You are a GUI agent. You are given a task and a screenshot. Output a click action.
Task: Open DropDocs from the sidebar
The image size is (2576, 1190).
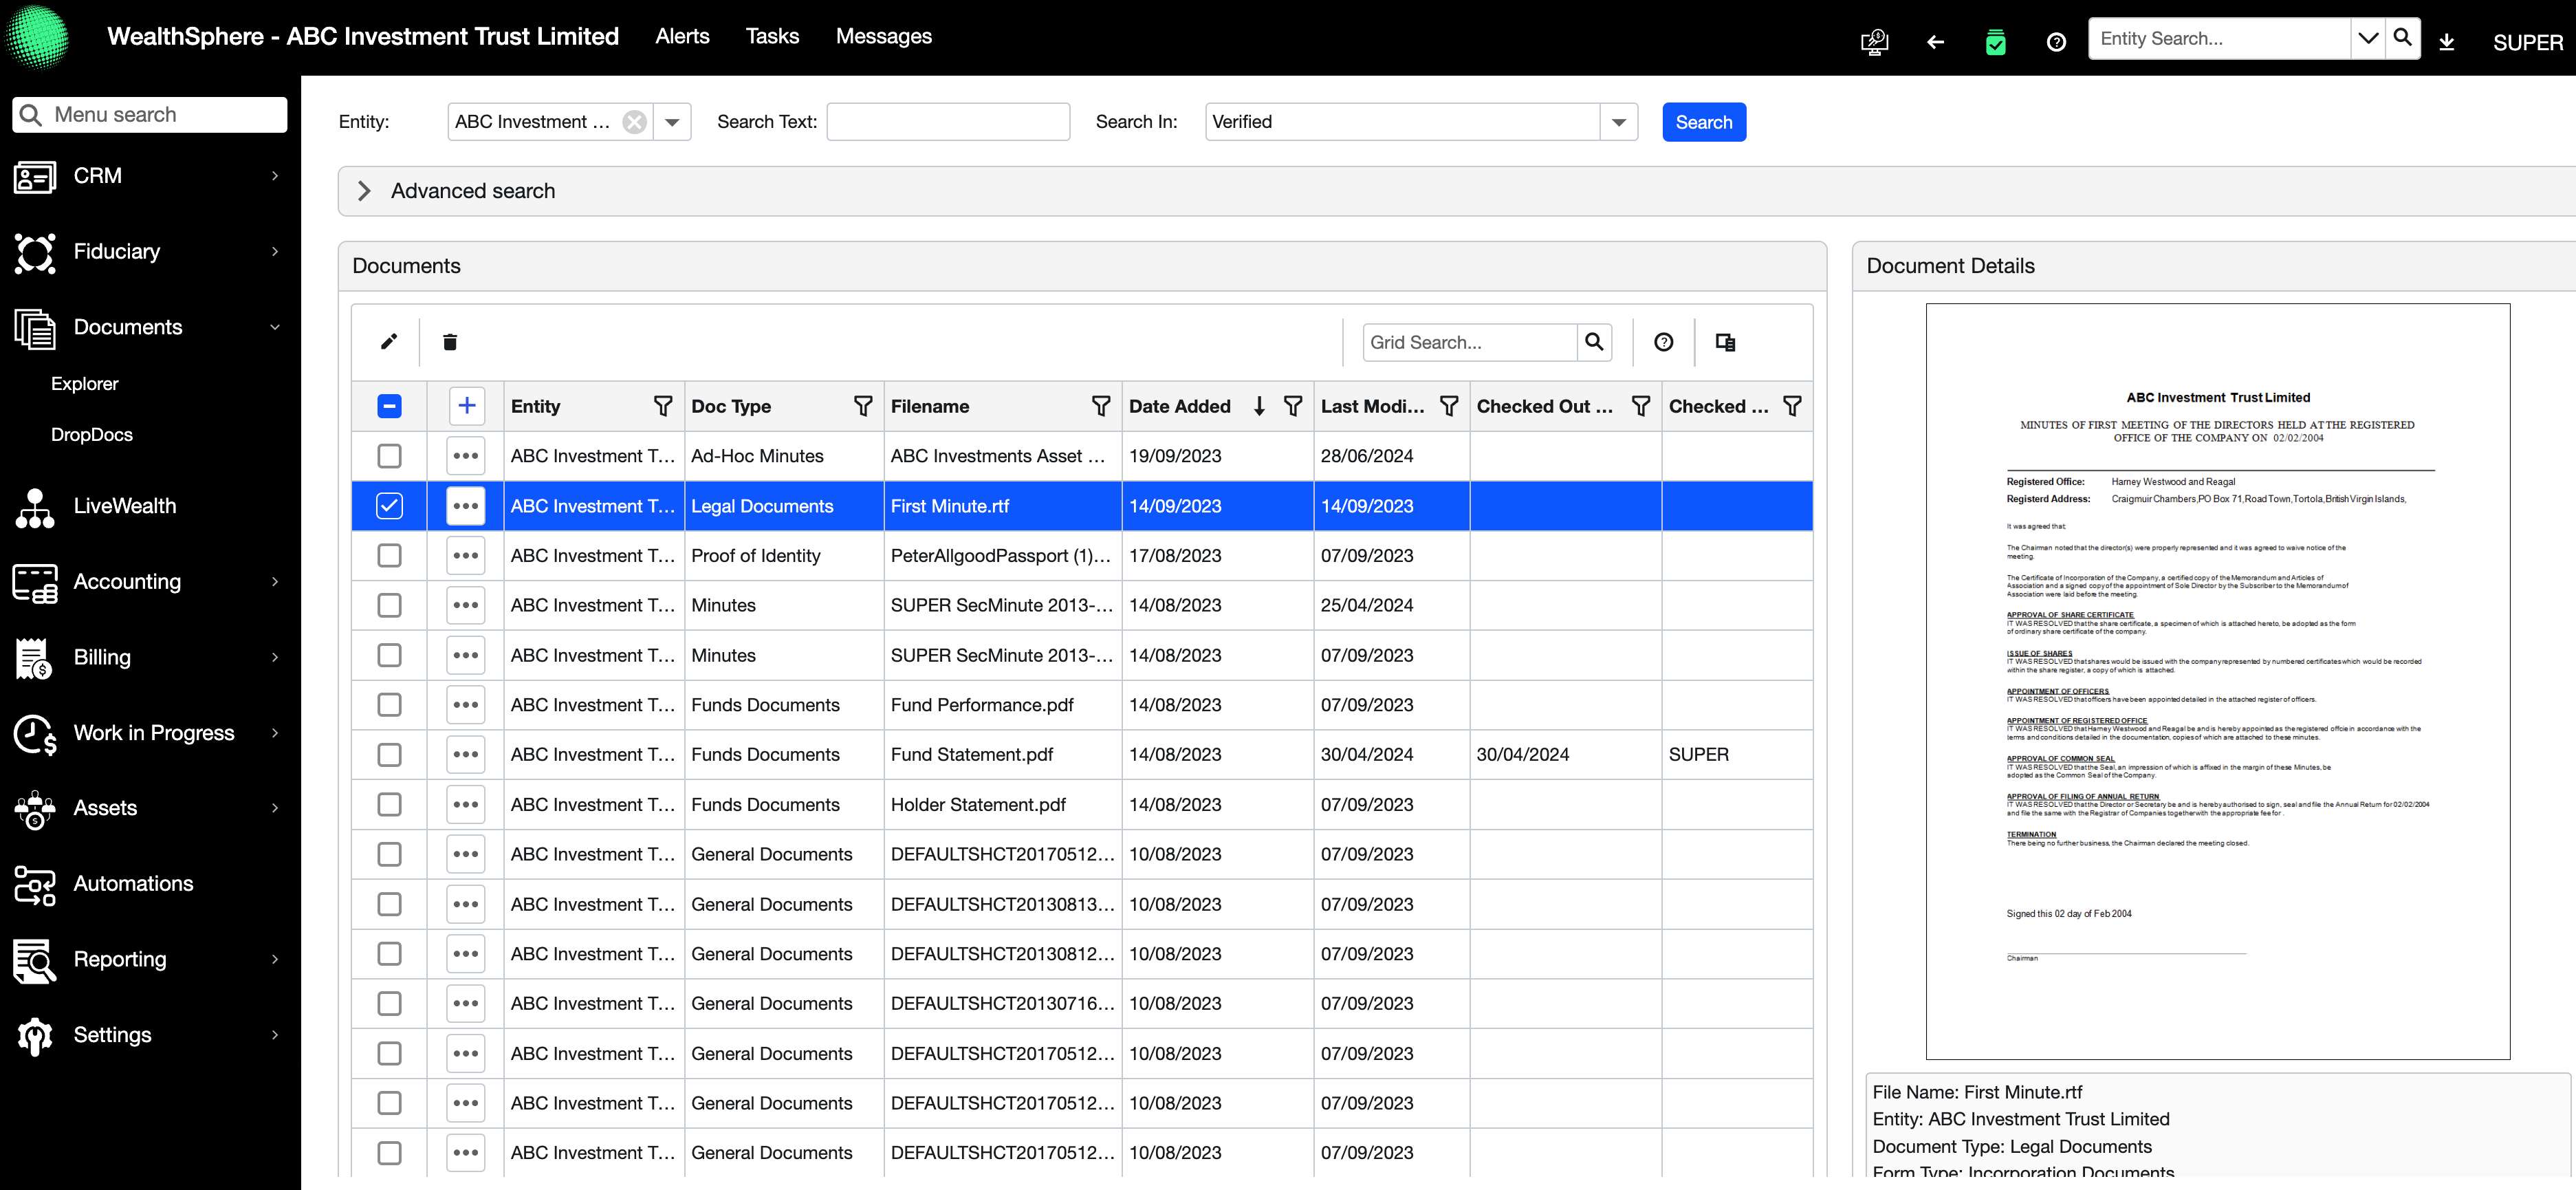92,434
